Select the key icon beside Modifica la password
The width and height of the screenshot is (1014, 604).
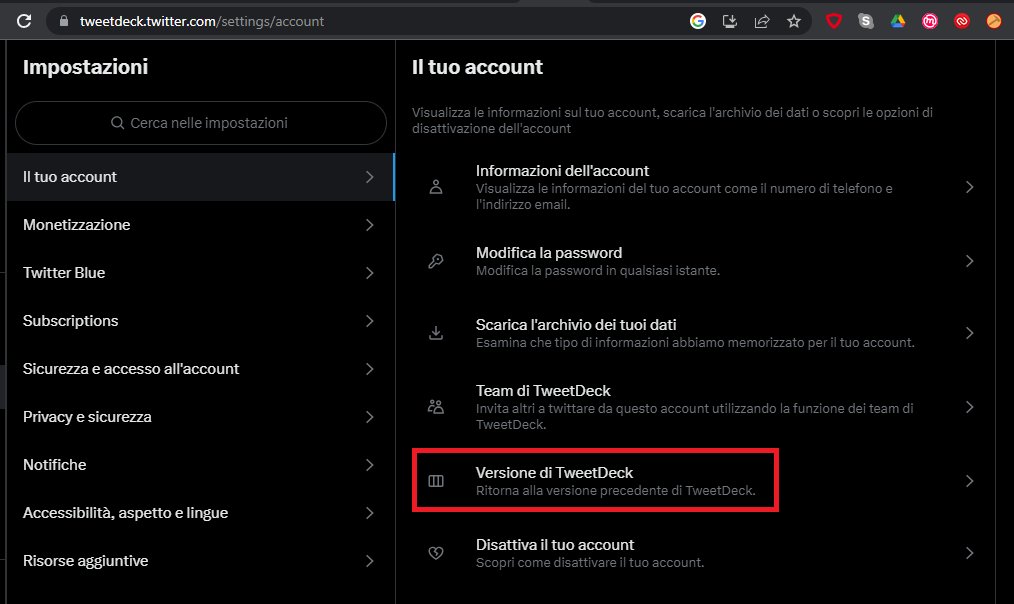[435, 260]
